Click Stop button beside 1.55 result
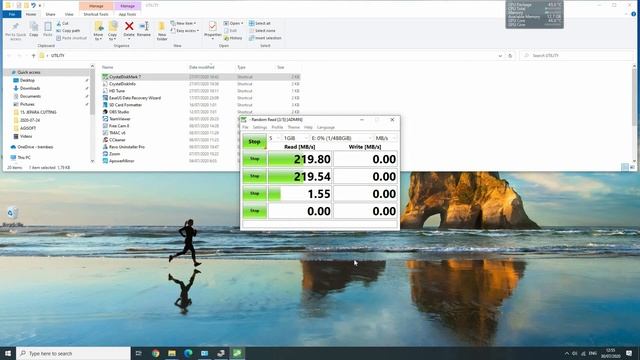The image size is (640, 360). tap(254, 193)
